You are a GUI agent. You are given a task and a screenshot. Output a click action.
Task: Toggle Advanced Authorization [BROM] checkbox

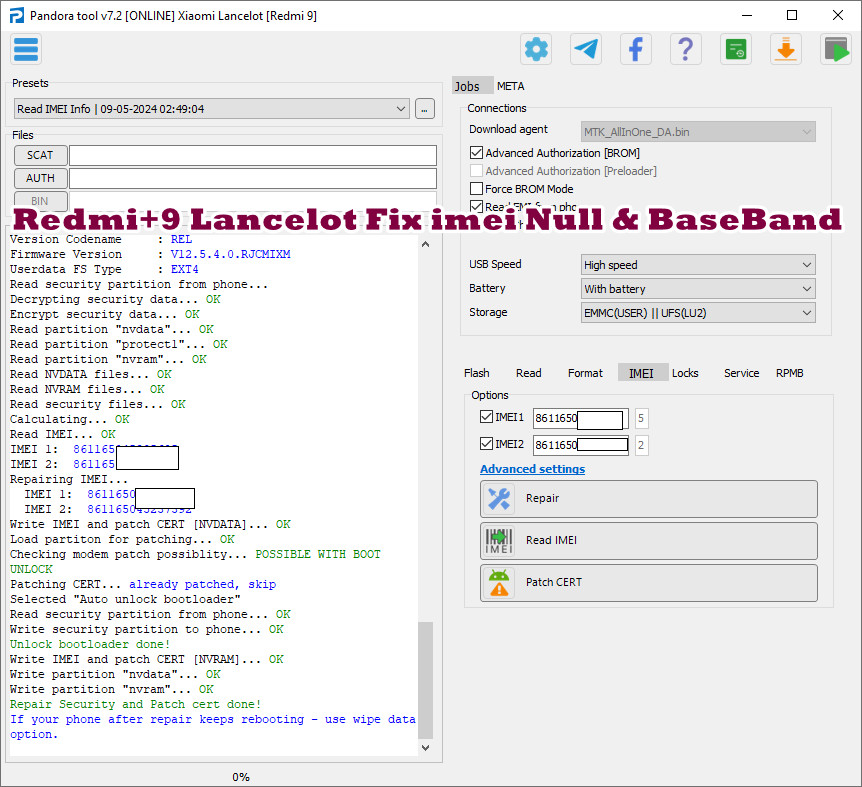tap(477, 153)
